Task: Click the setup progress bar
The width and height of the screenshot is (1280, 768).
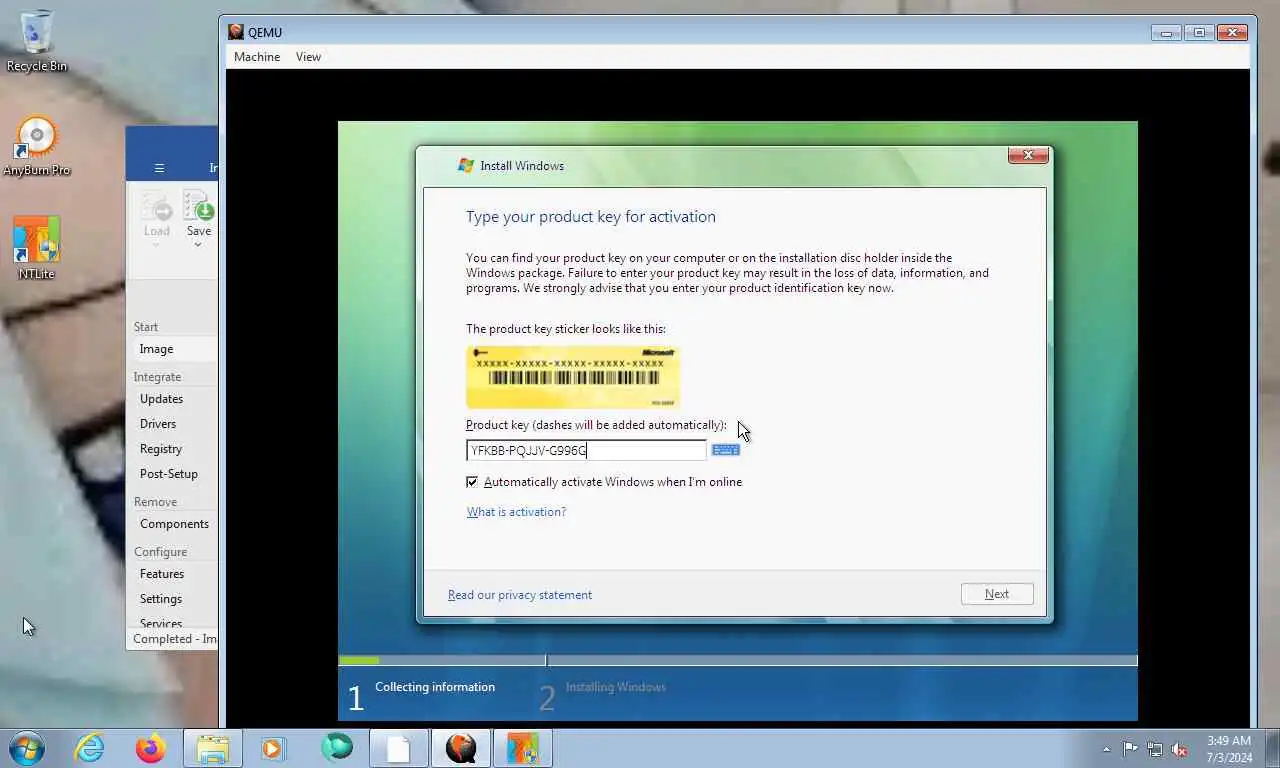Action: point(738,661)
